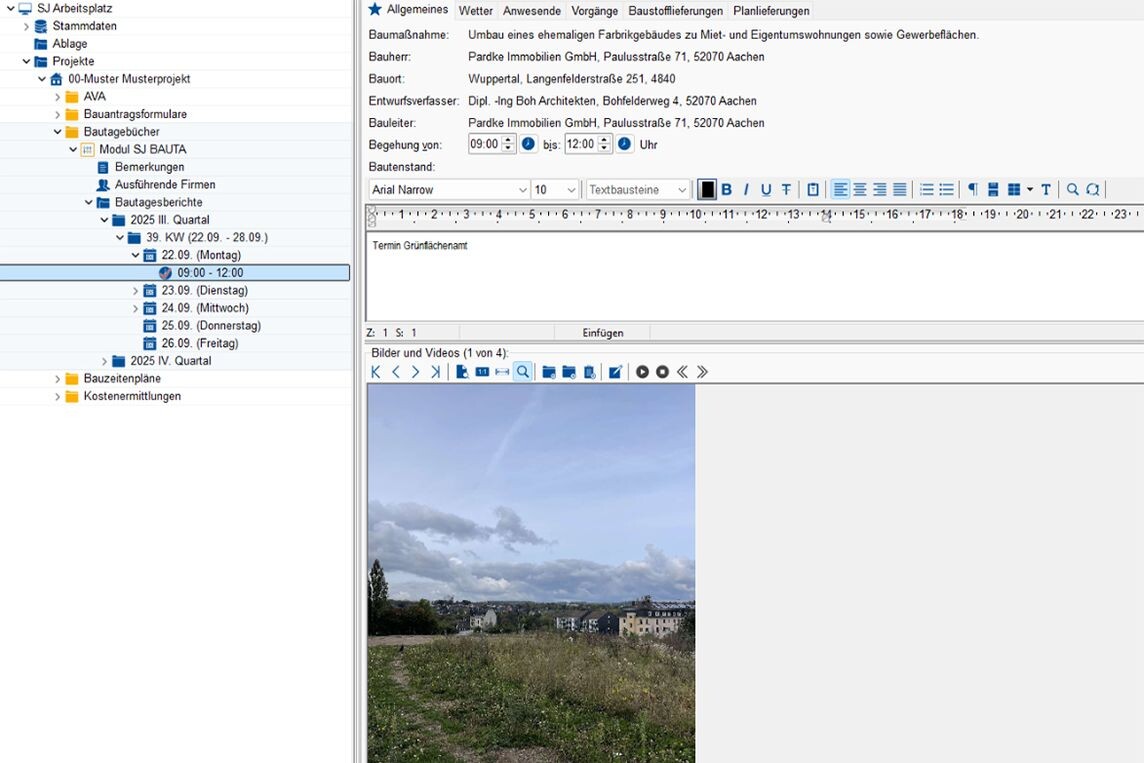This screenshot has height=763, width=1144.
Task: Activate the magnifier zoom tool for images
Action: (x=522, y=372)
